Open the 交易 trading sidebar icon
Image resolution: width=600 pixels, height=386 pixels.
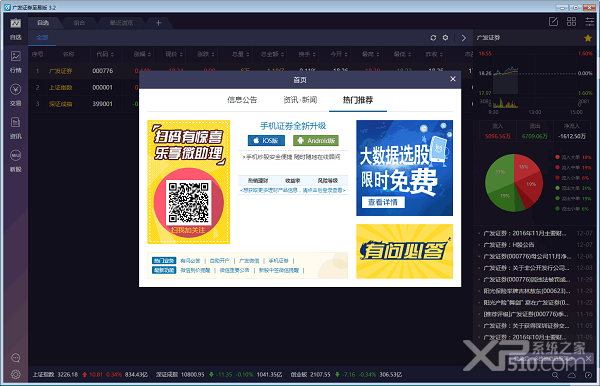[x=15, y=94]
